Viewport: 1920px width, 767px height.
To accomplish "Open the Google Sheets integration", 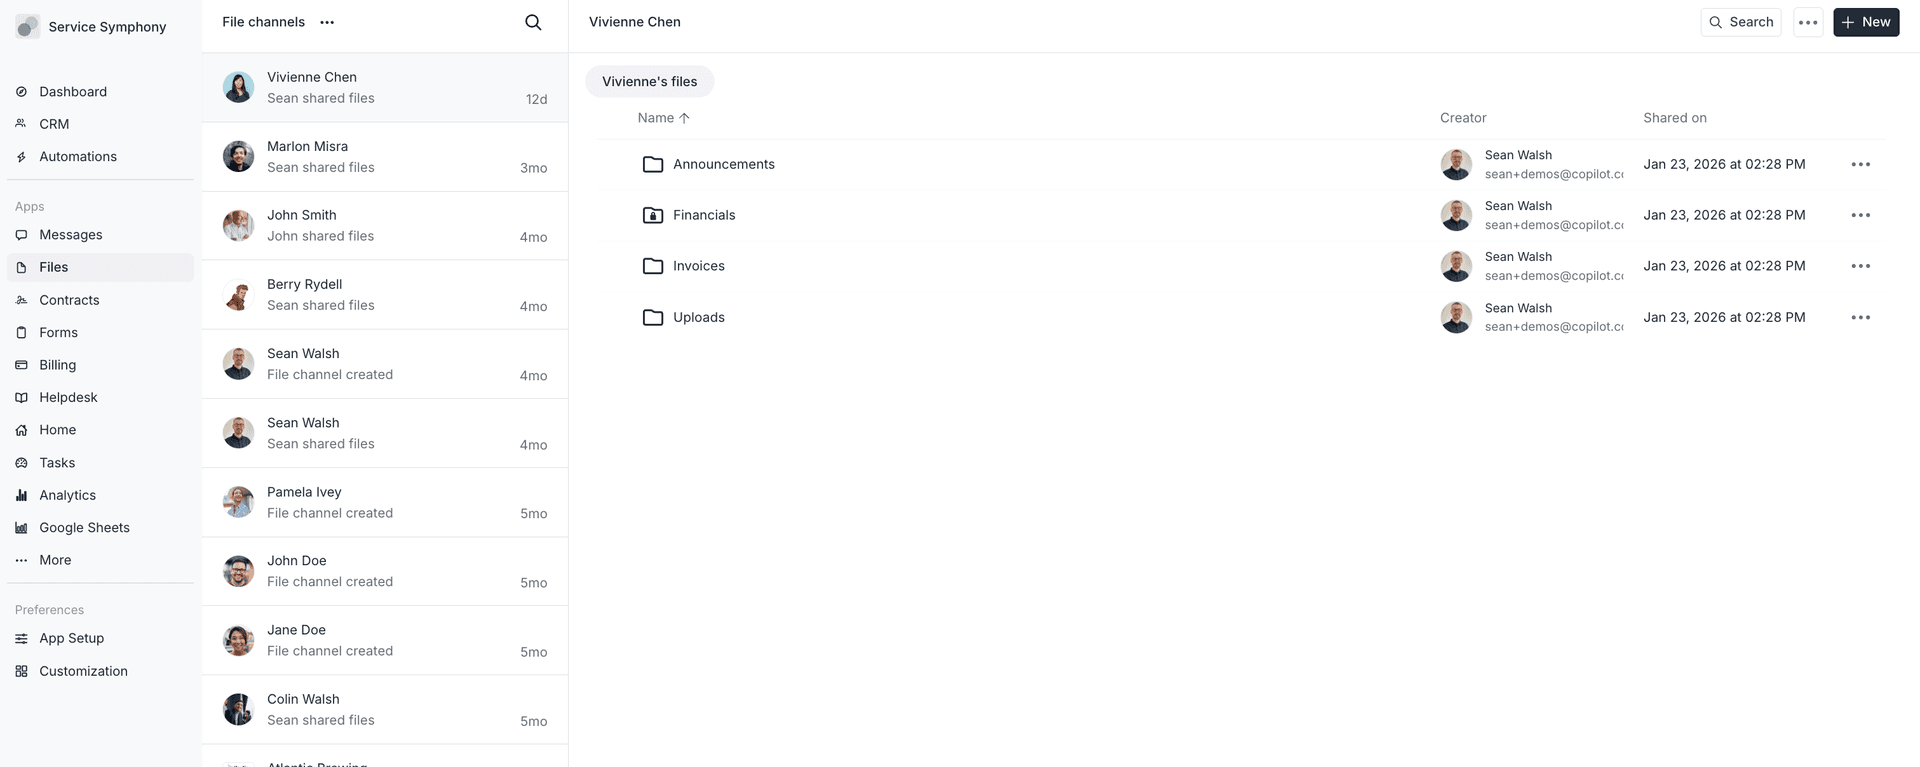I will pyautogui.click(x=84, y=527).
